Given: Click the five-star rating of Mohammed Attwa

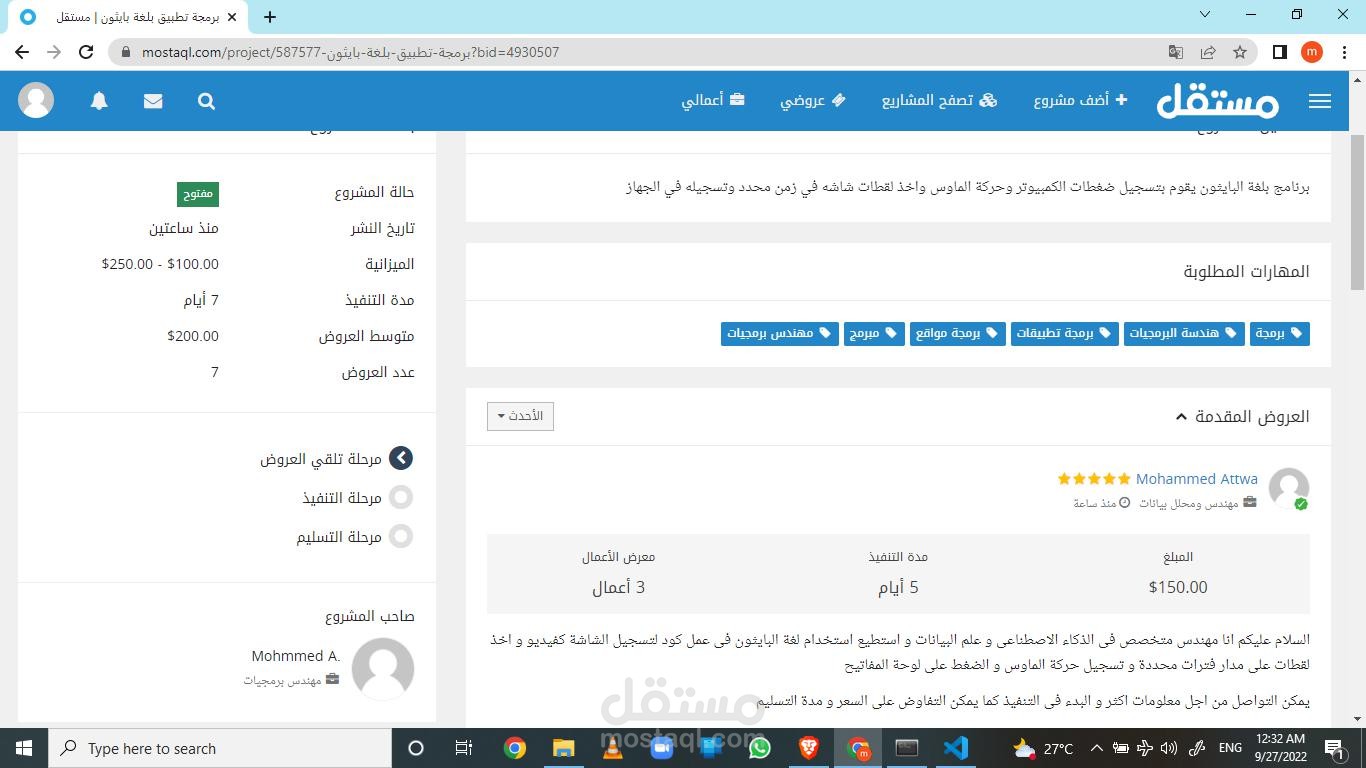Looking at the screenshot, I should pos(1093,479).
